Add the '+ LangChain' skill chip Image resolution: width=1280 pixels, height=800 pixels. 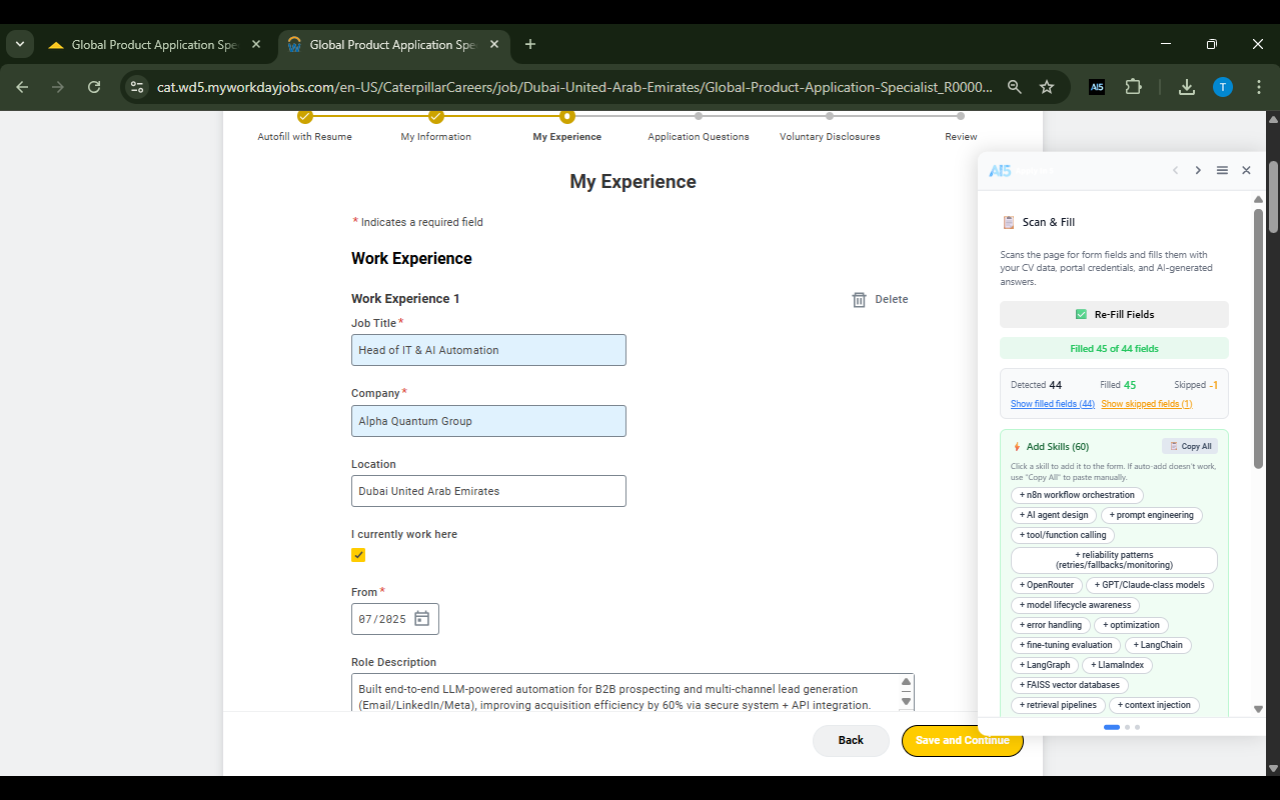(x=1157, y=645)
